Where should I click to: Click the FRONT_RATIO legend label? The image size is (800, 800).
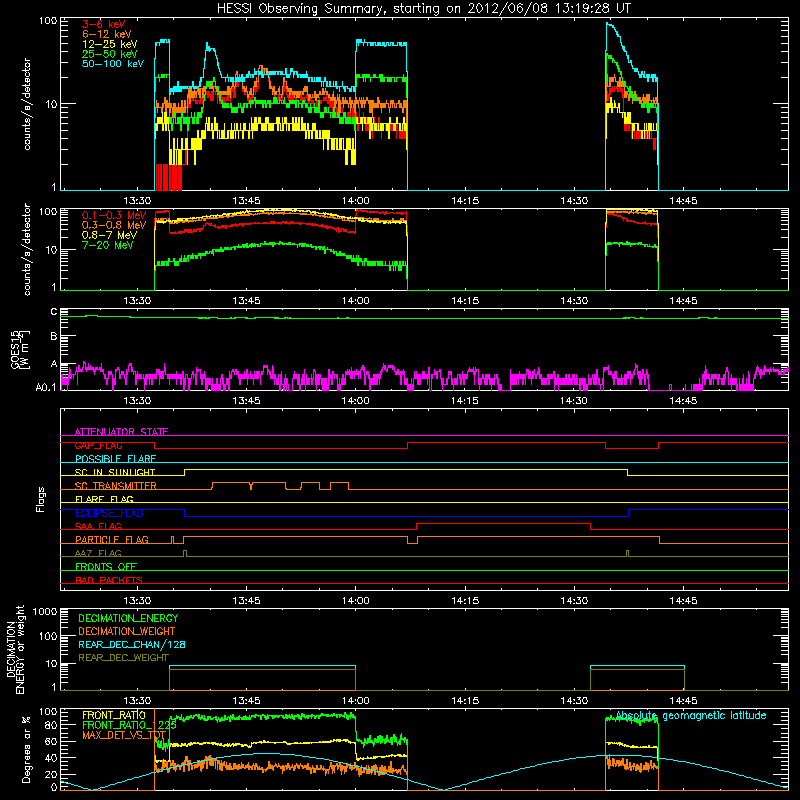point(114,715)
